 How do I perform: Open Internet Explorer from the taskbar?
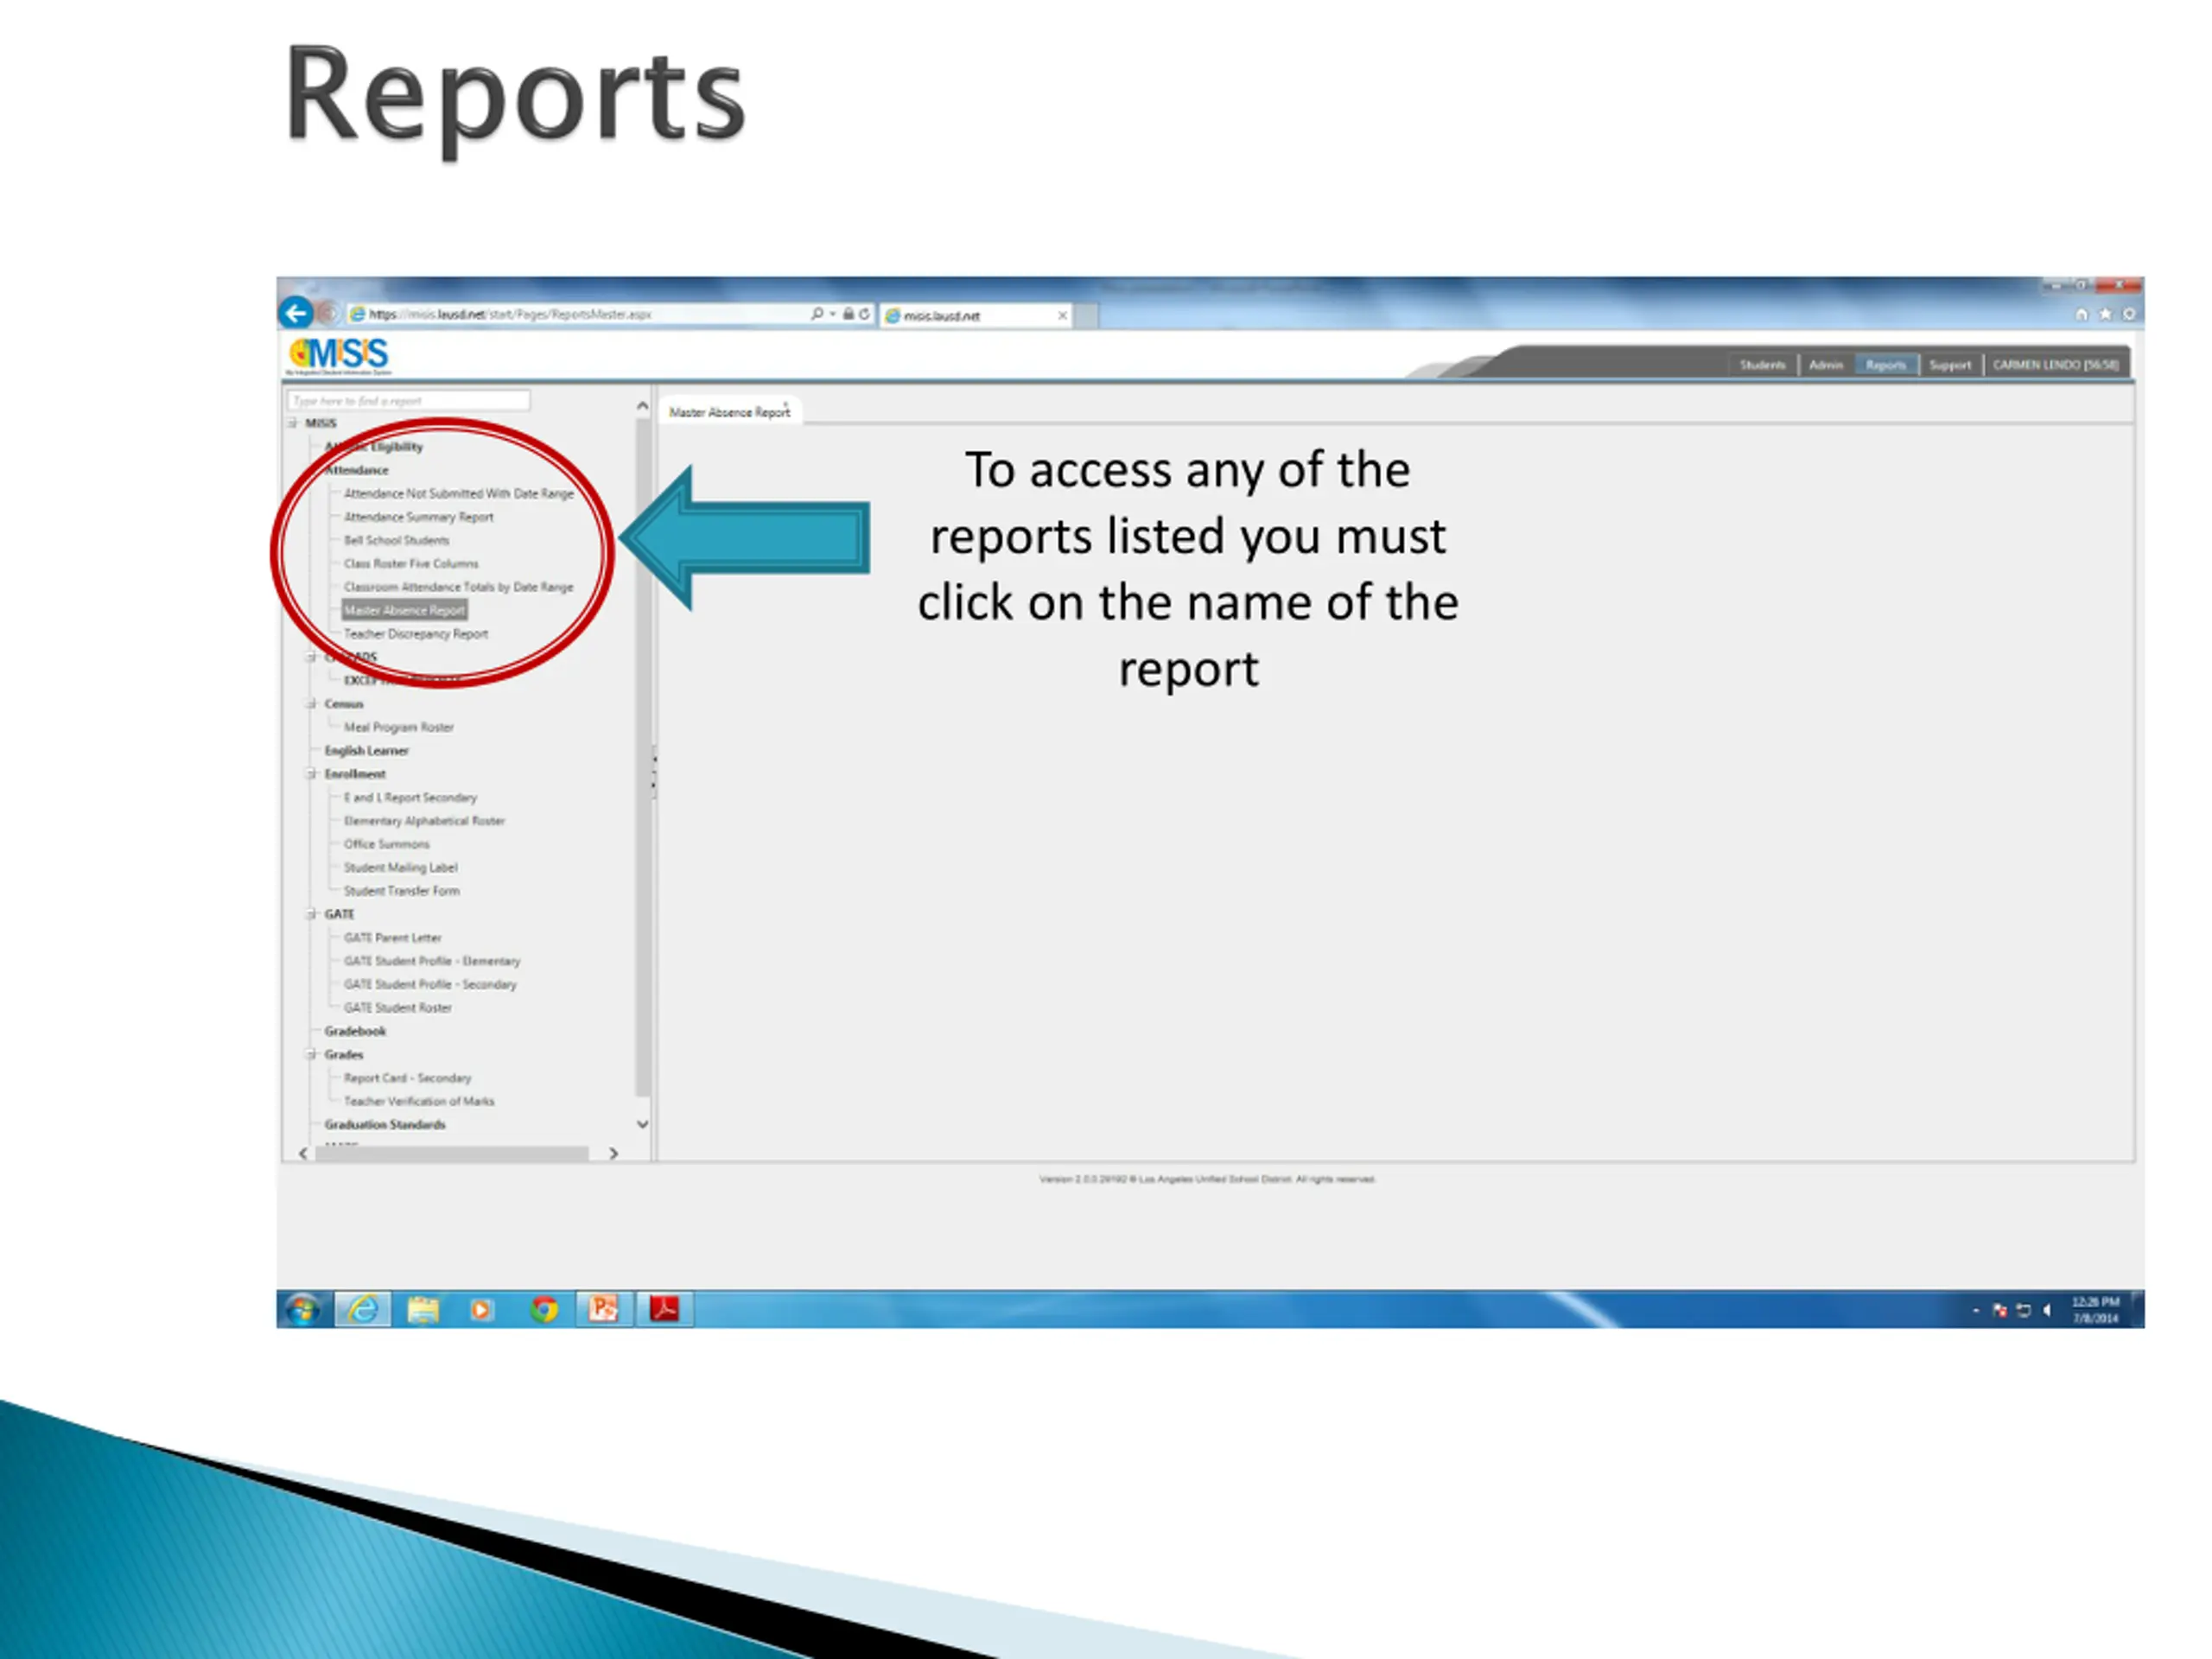tap(363, 1309)
